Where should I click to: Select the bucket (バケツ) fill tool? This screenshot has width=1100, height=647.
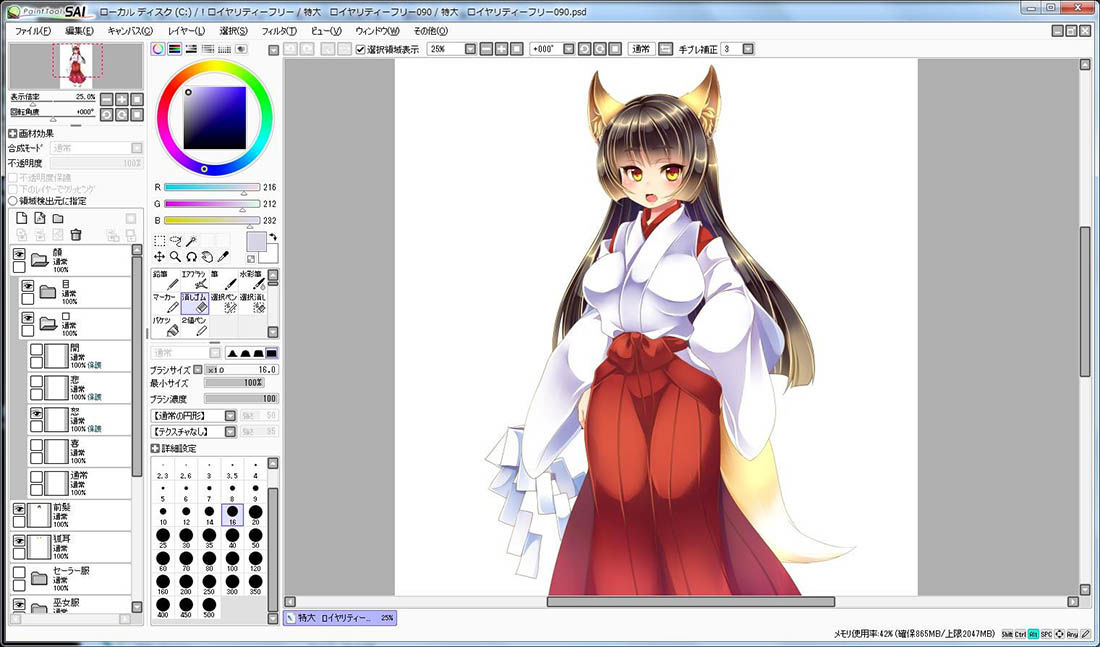166,326
